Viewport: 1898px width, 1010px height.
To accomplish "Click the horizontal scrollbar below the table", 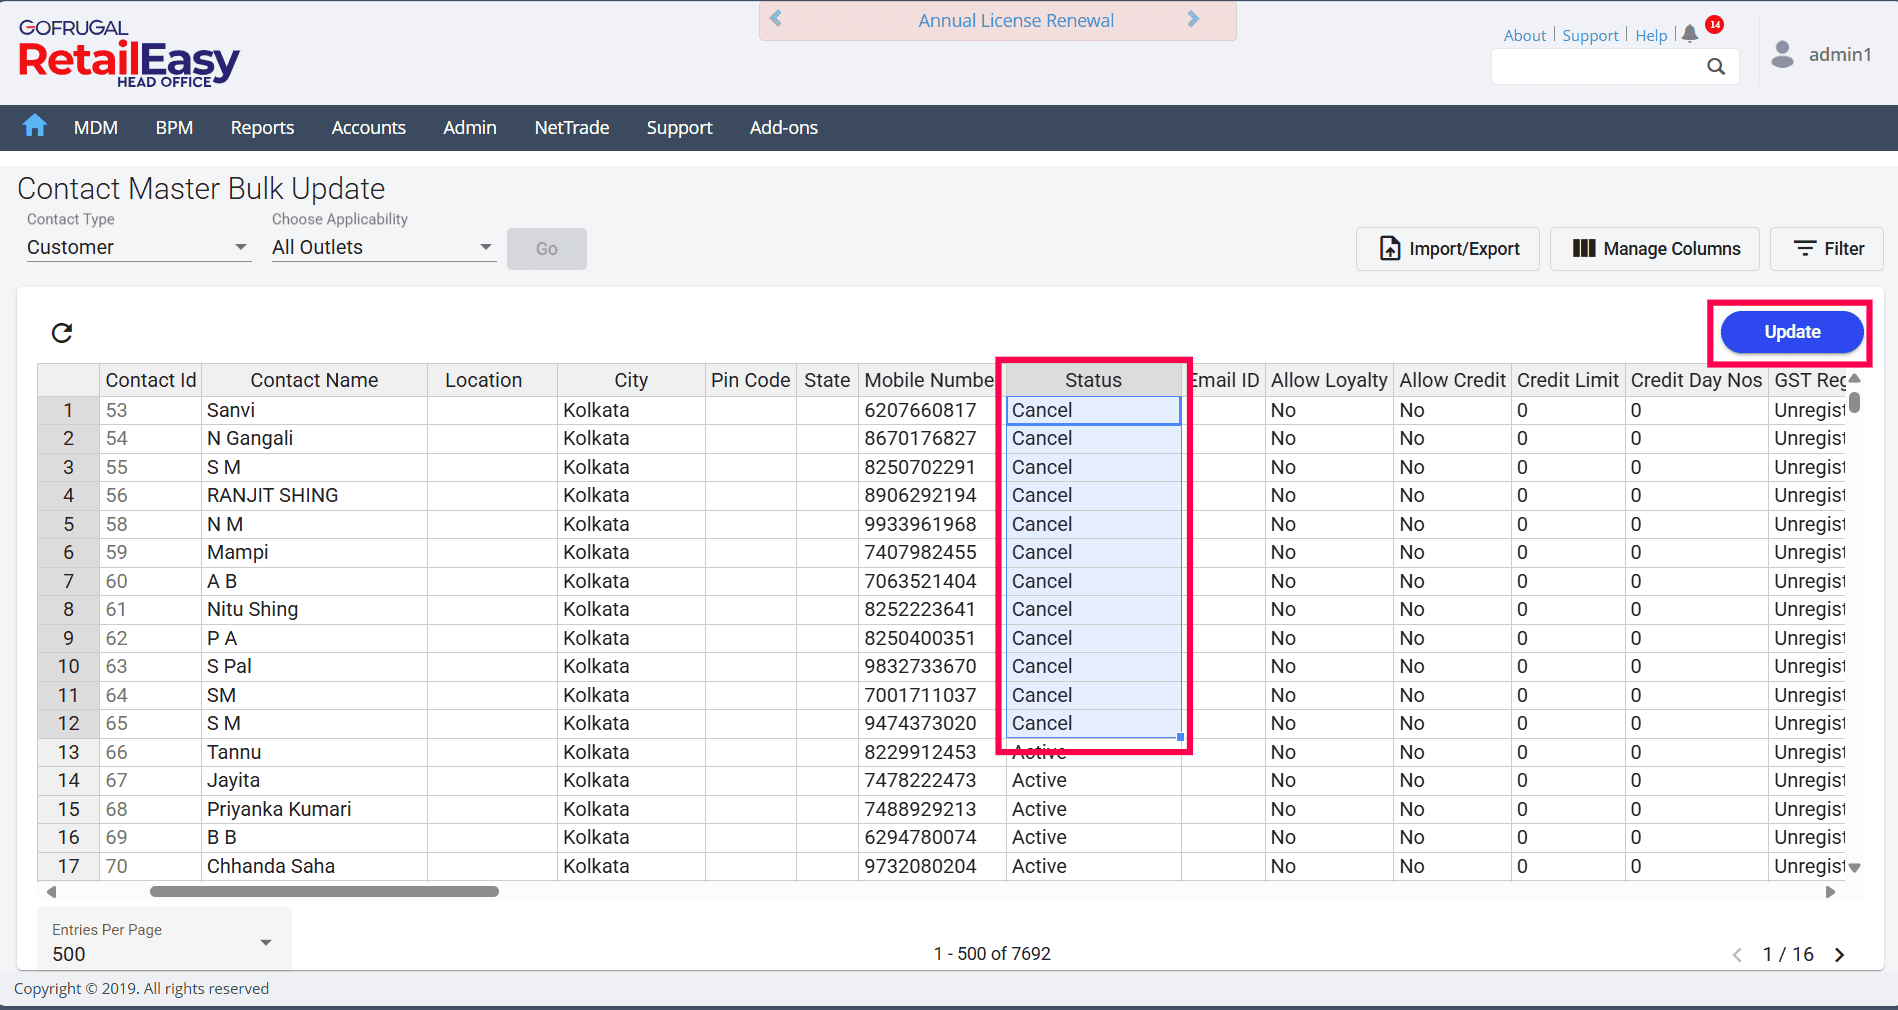I will pyautogui.click(x=324, y=892).
